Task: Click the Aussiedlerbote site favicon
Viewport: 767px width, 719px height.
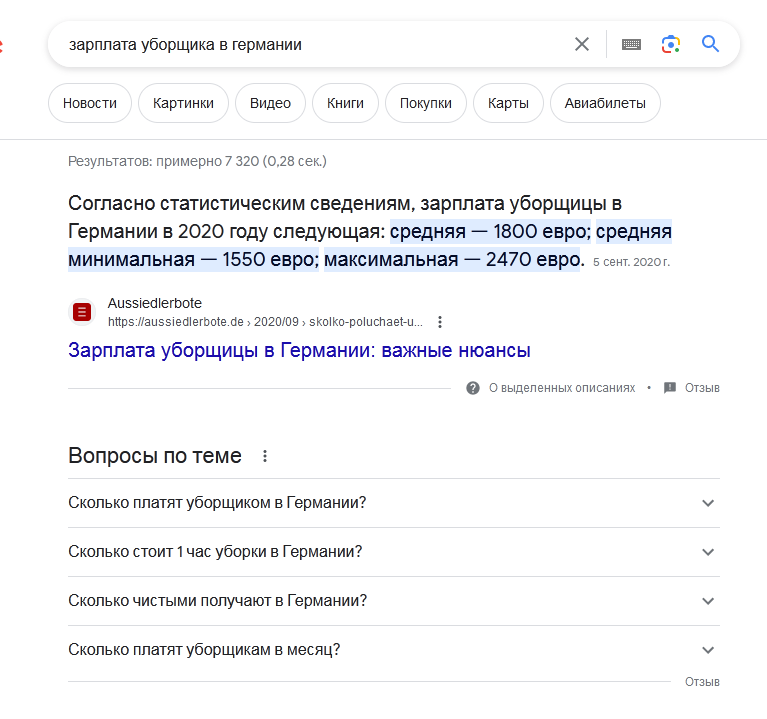Action: (83, 312)
